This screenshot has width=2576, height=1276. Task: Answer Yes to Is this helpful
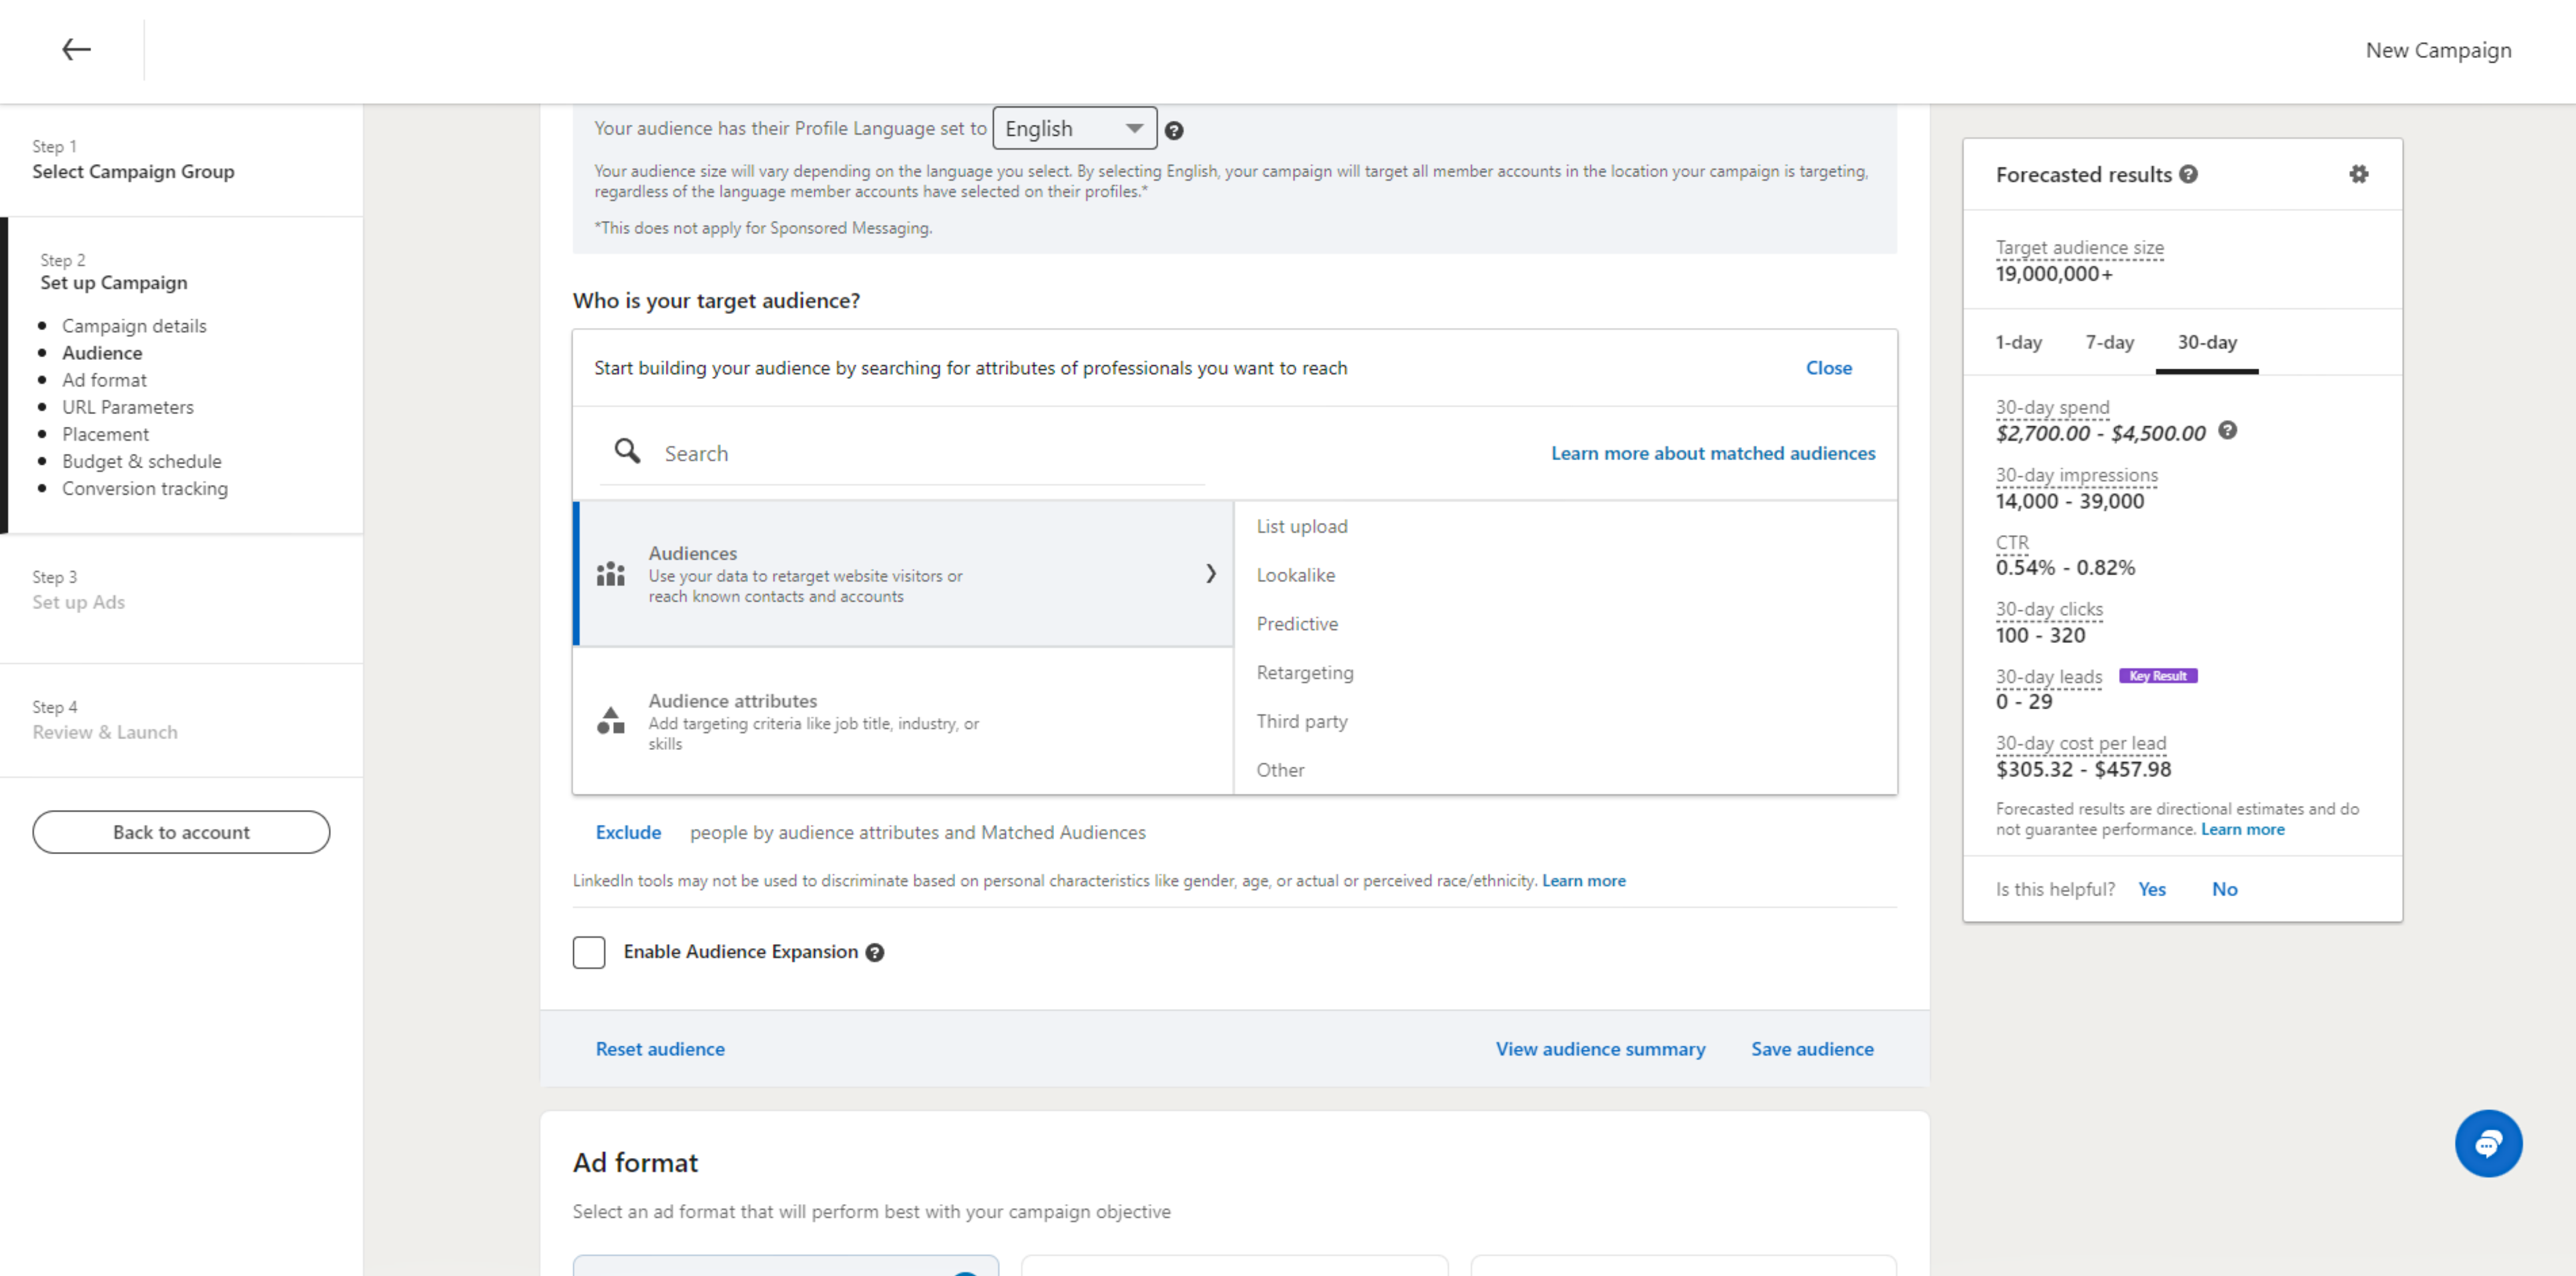click(x=2151, y=889)
